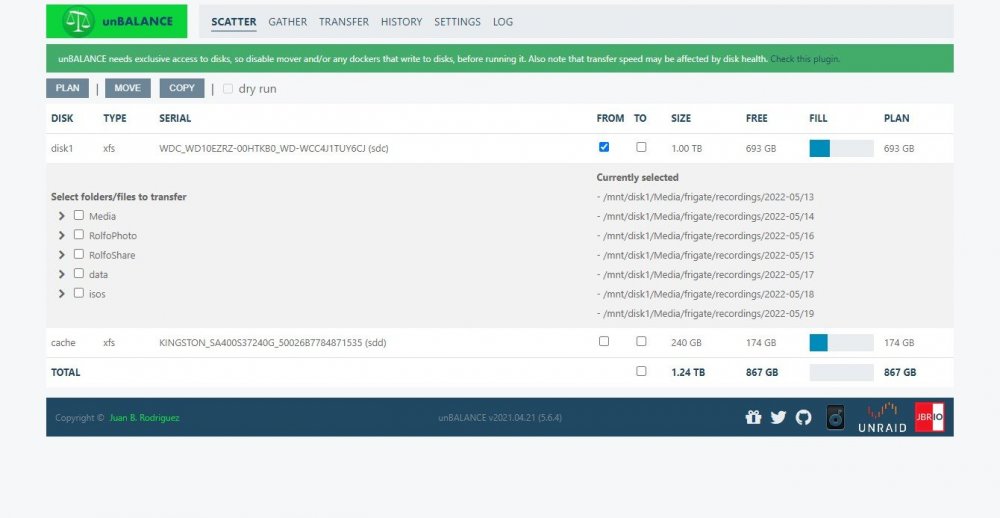Image resolution: width=1000 pixels, height=518 pixels.
Task: Click the PLAN button
Action: 68,88
